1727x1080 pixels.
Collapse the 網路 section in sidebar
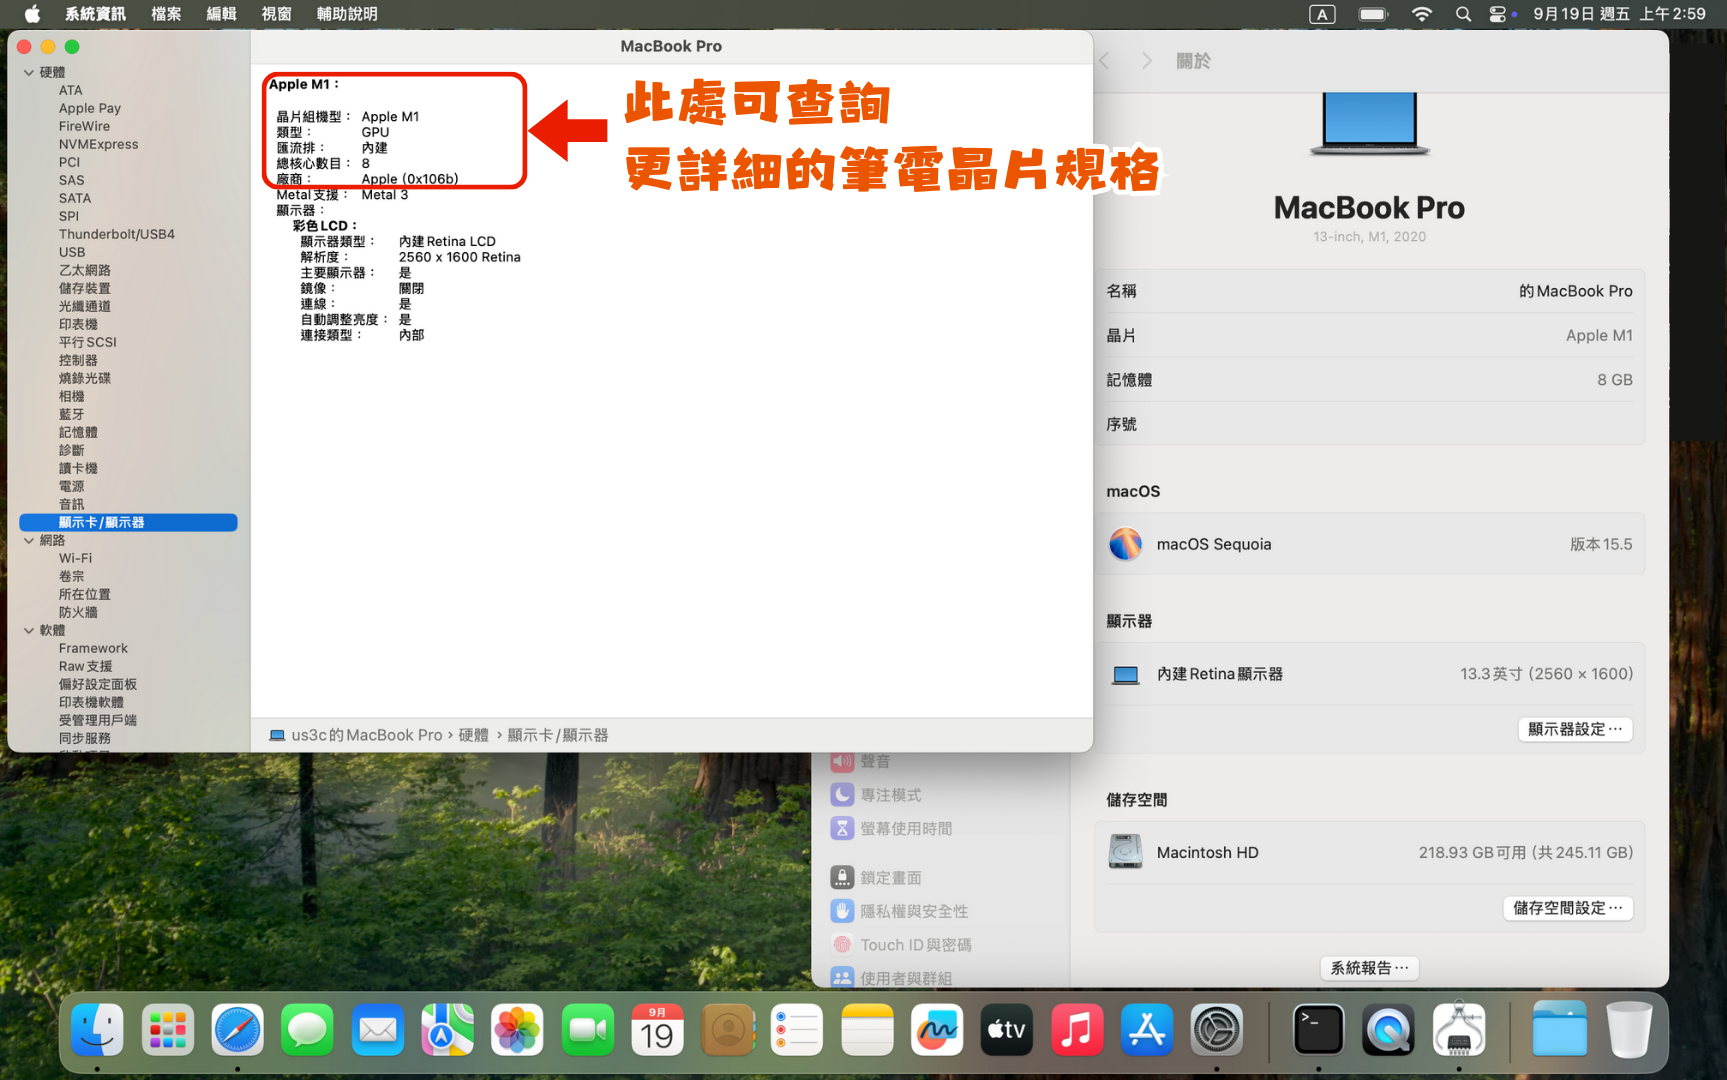coord(29,541)
